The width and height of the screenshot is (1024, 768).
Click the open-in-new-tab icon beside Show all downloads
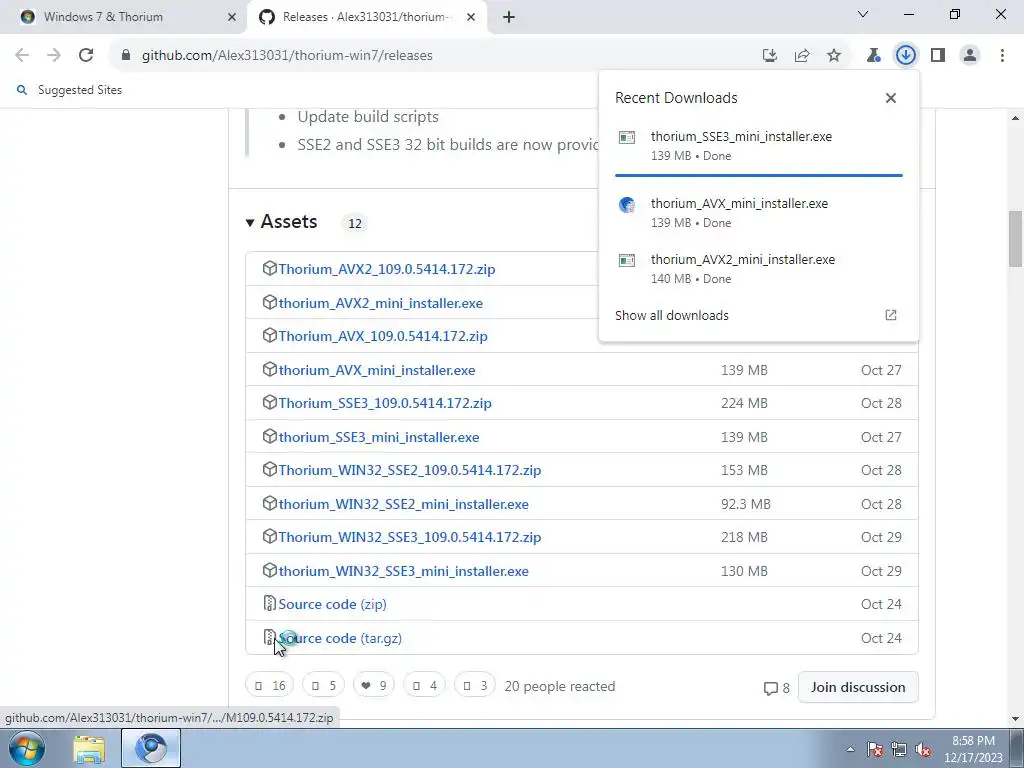891,315
